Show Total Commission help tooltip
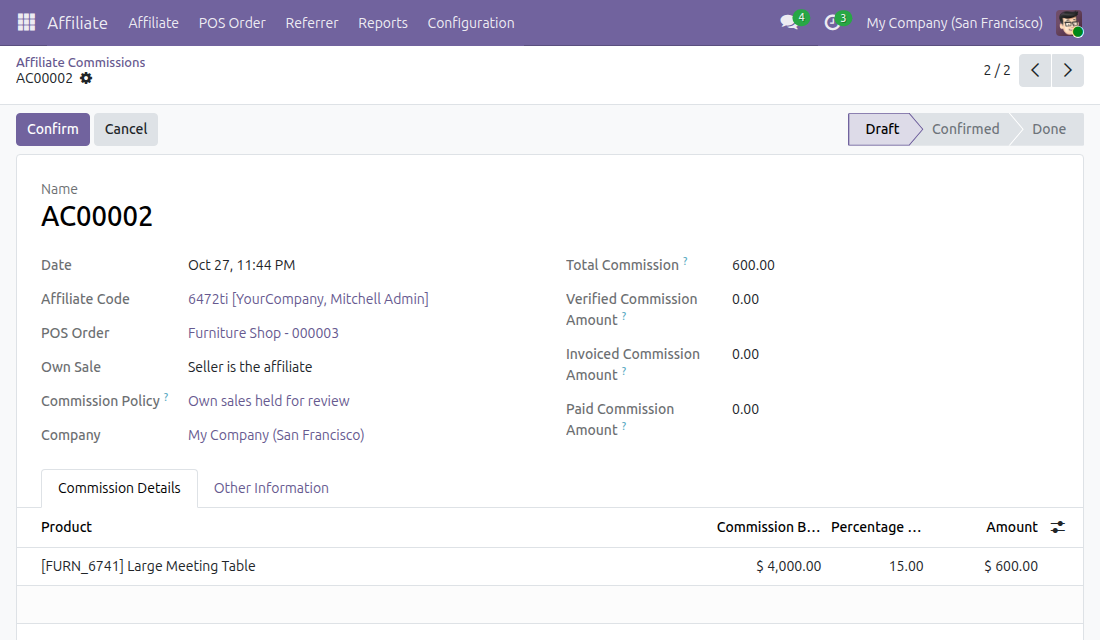 685,260
